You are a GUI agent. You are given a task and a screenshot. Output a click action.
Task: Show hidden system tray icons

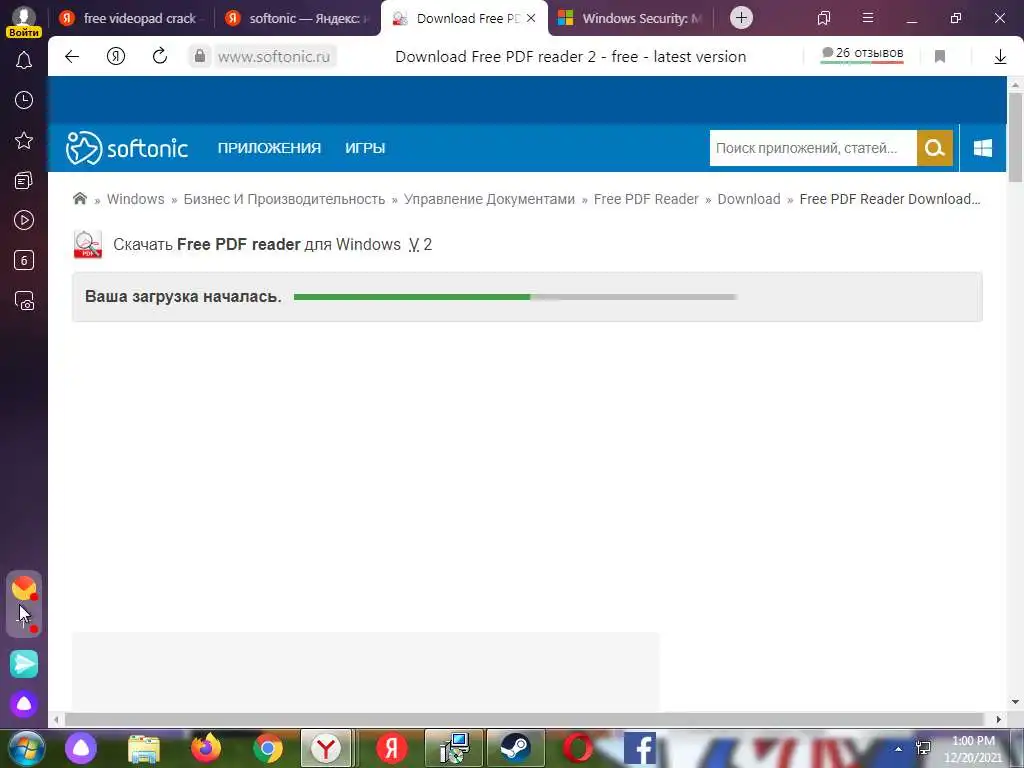898,749
